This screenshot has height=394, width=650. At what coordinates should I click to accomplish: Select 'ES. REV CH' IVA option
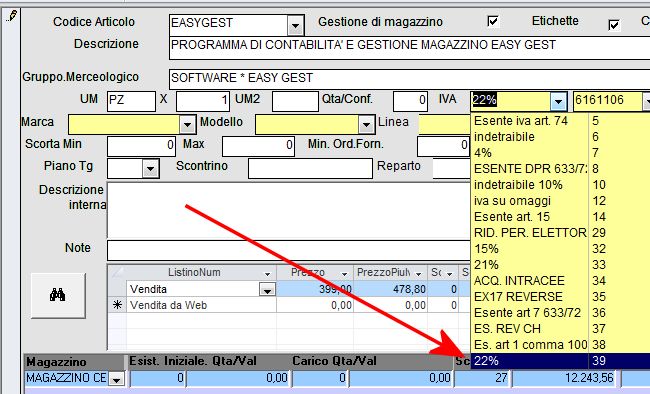click(x=560, y=328)
